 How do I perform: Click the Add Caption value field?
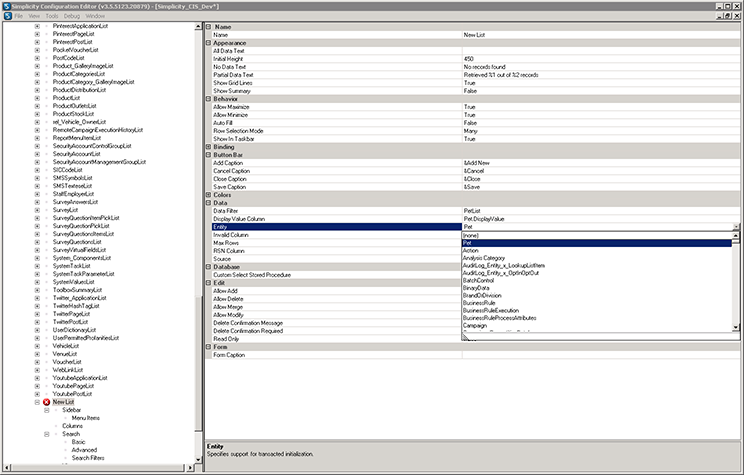[x=601, y=163]
